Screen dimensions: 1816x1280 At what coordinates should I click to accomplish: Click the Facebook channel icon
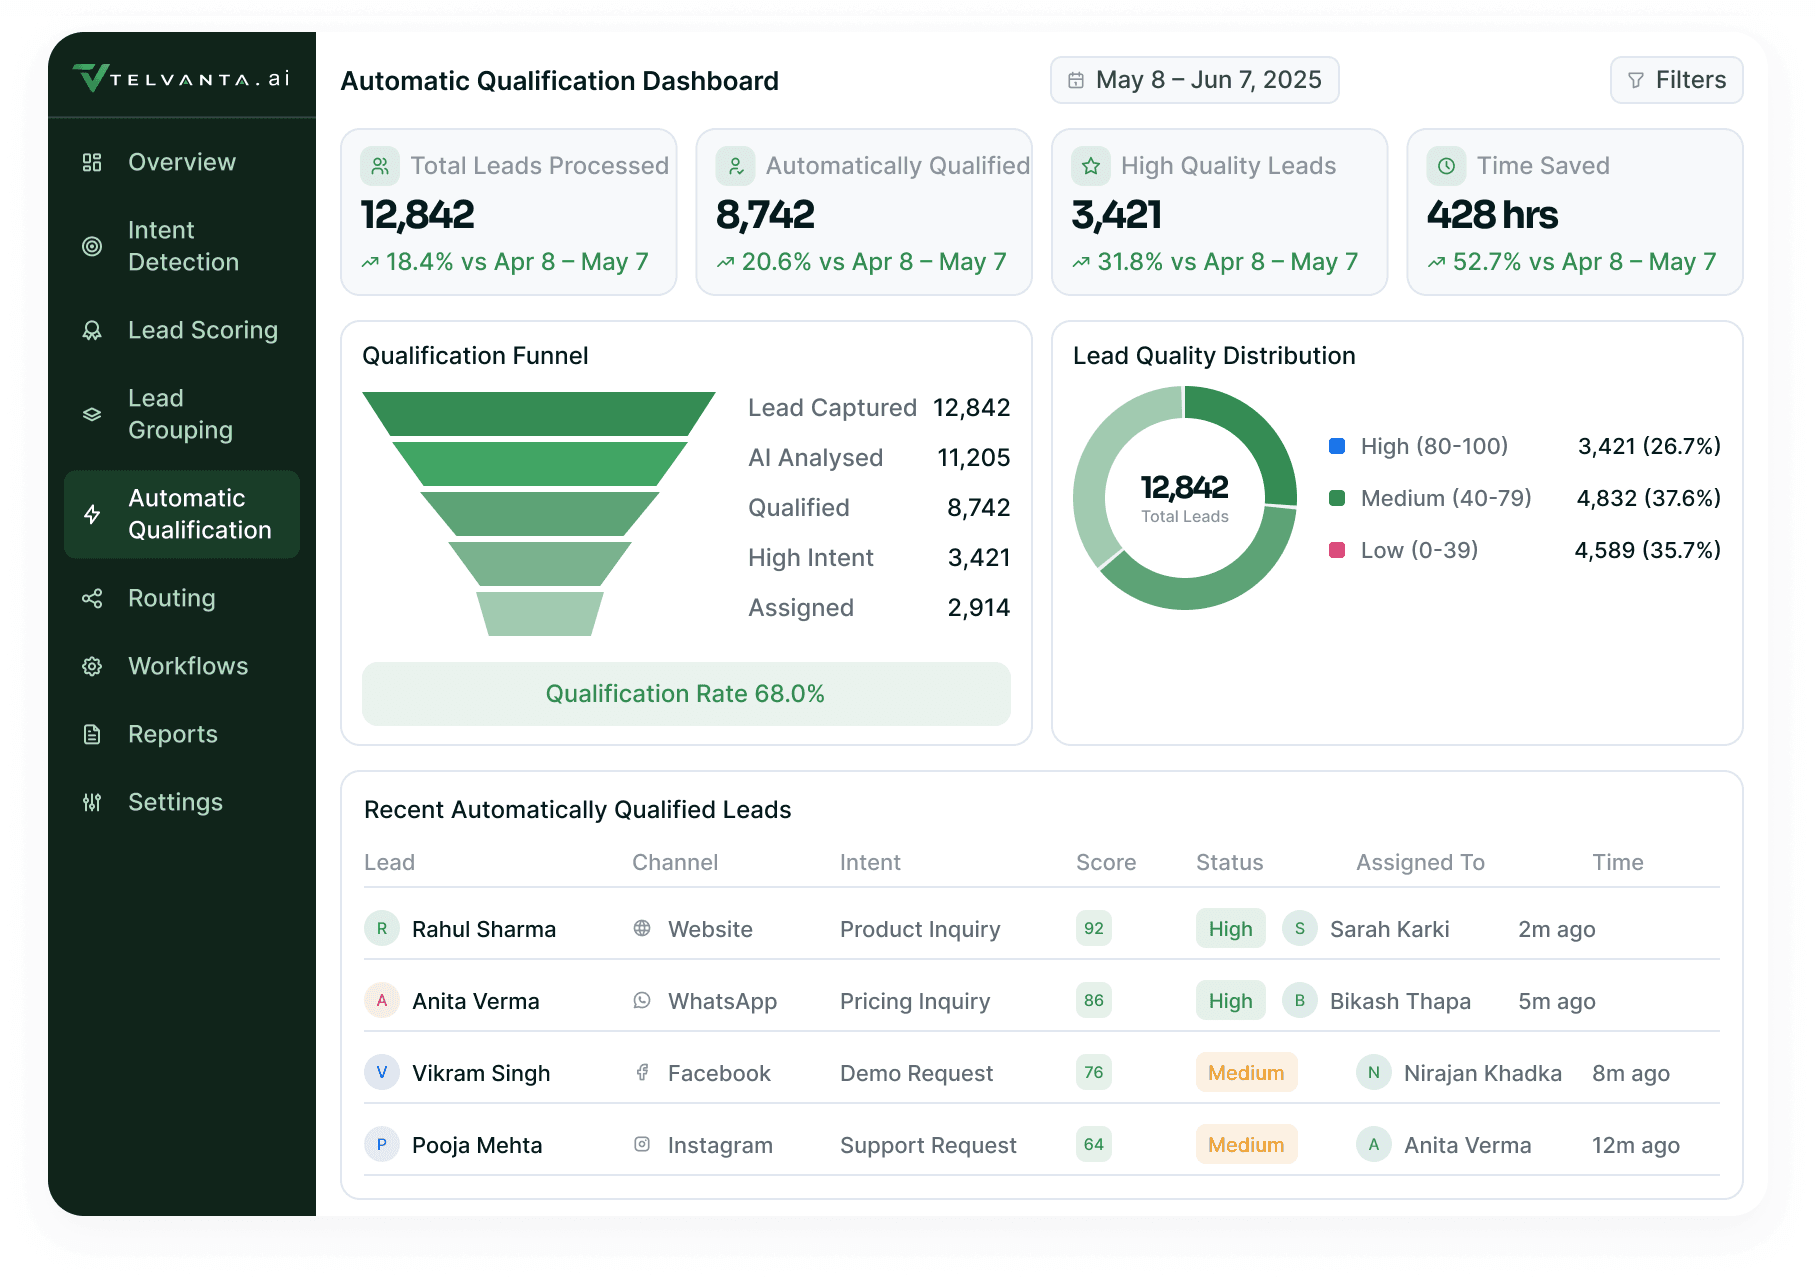(642, 1072)
